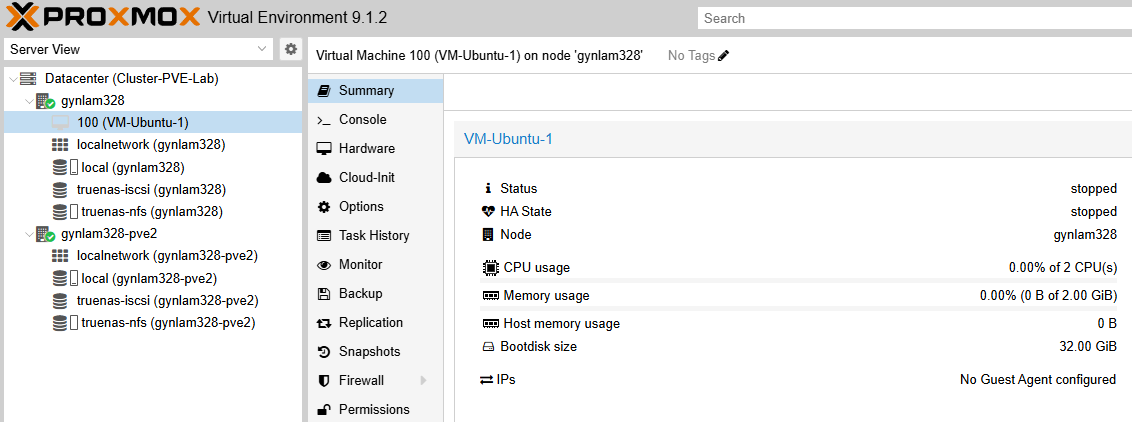Screen dimensions: 1132x422
Task: Click the IPs exchange arrows icon
Action: pos(487,379)
